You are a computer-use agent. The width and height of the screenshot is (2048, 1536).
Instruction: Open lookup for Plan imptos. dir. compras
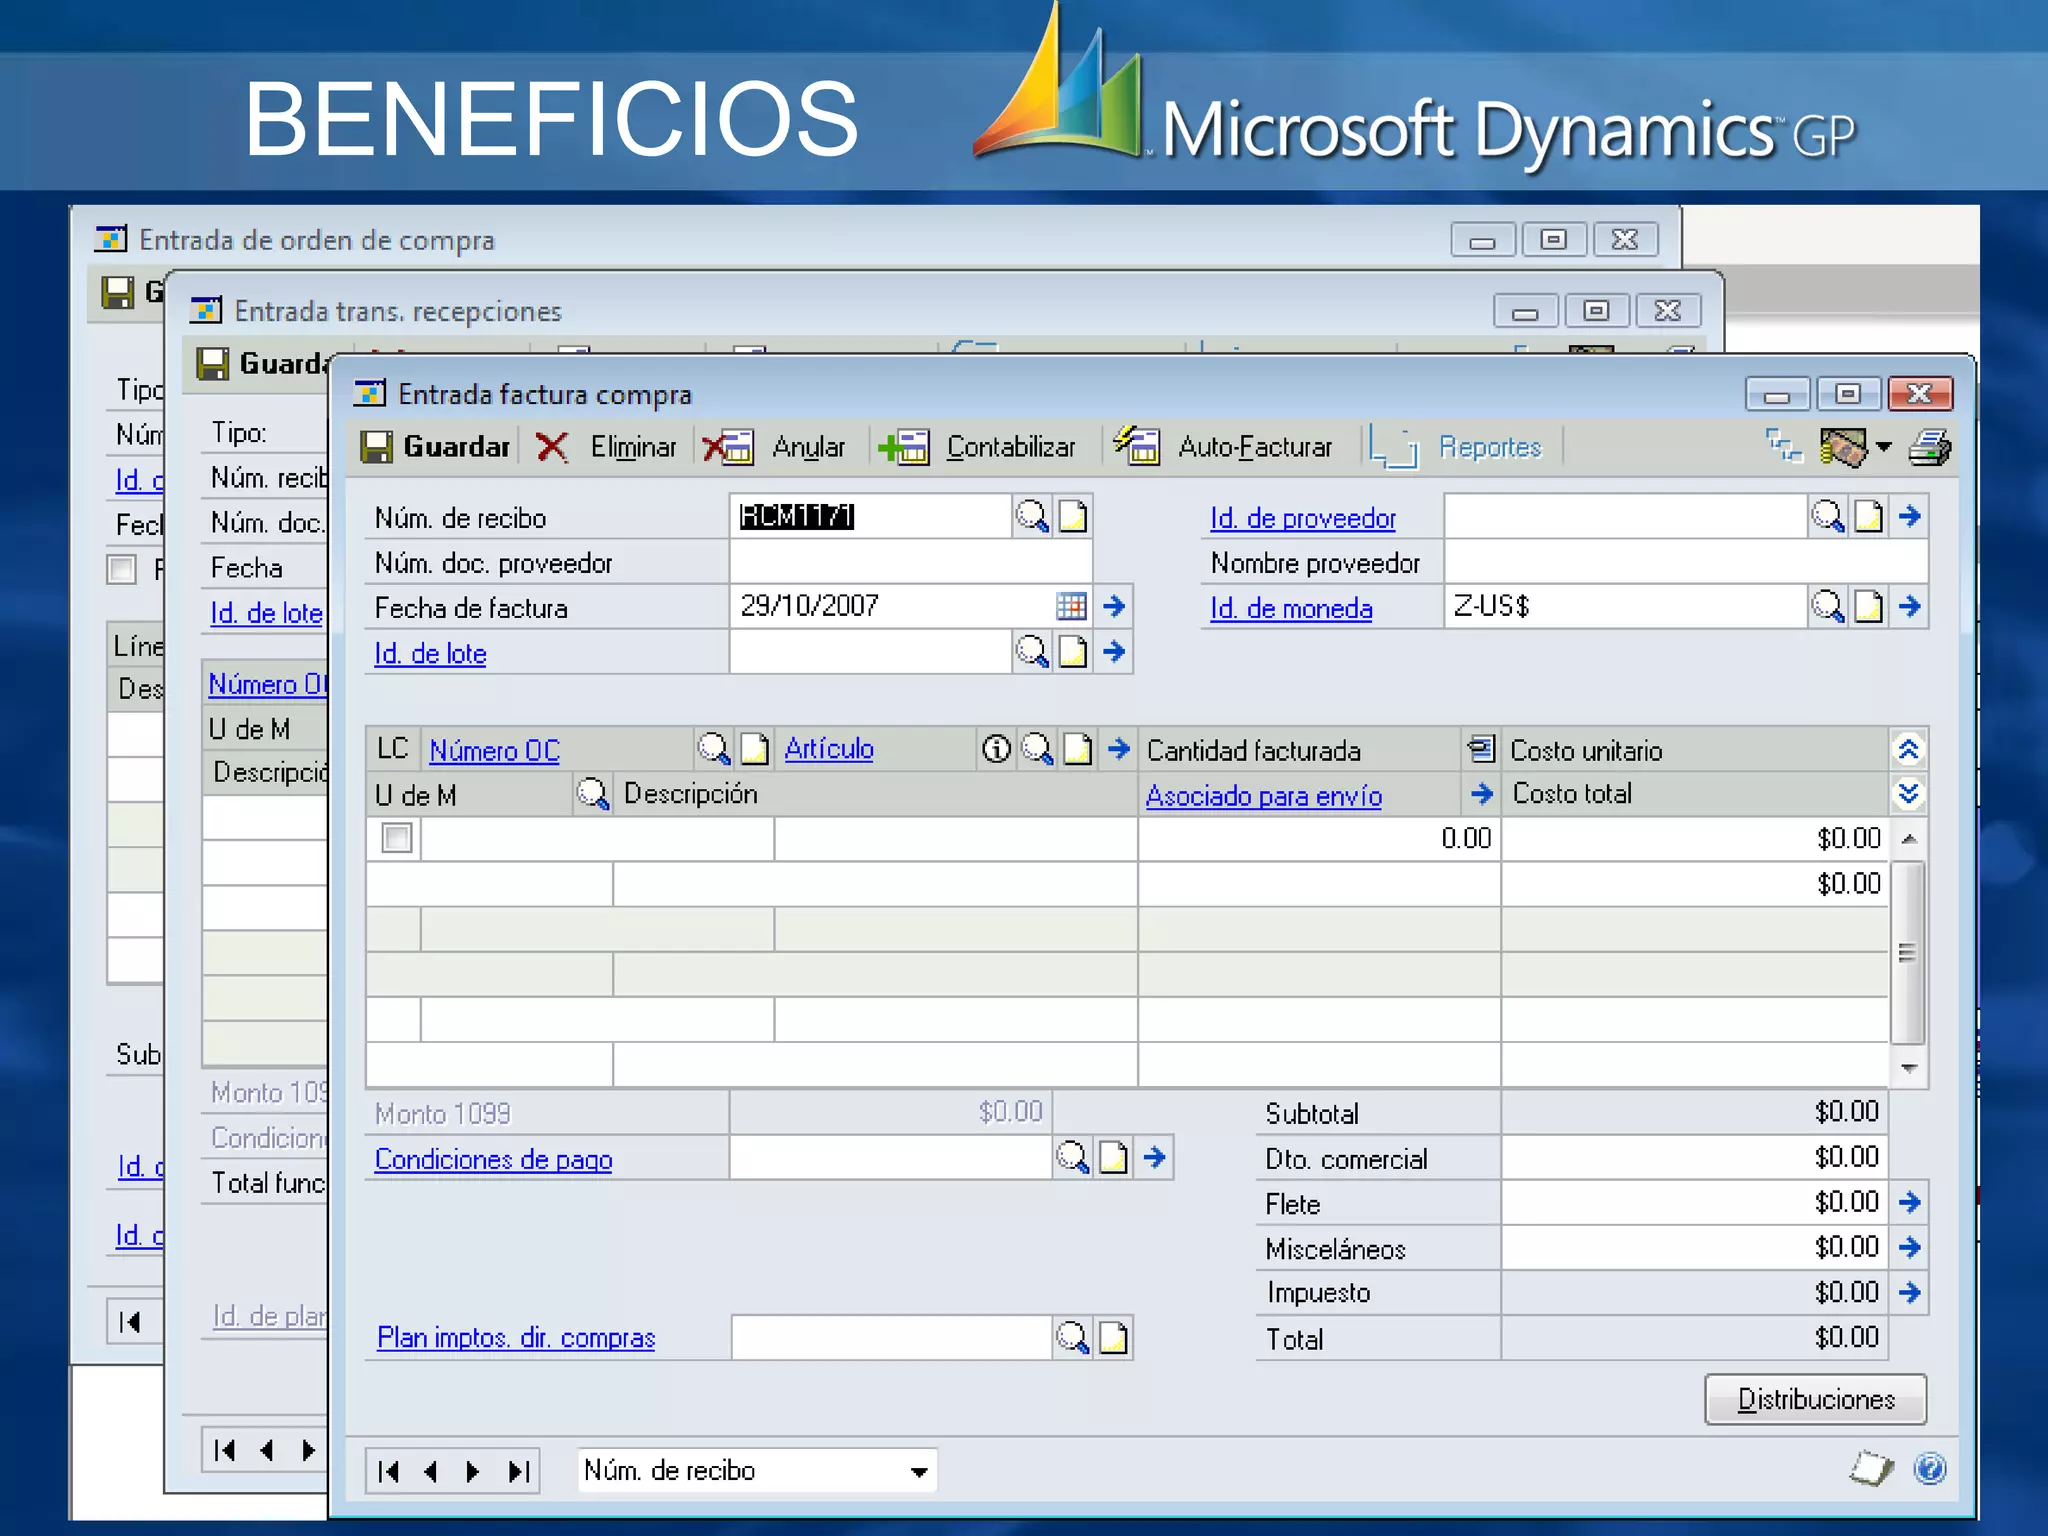click(1073, 1337)
